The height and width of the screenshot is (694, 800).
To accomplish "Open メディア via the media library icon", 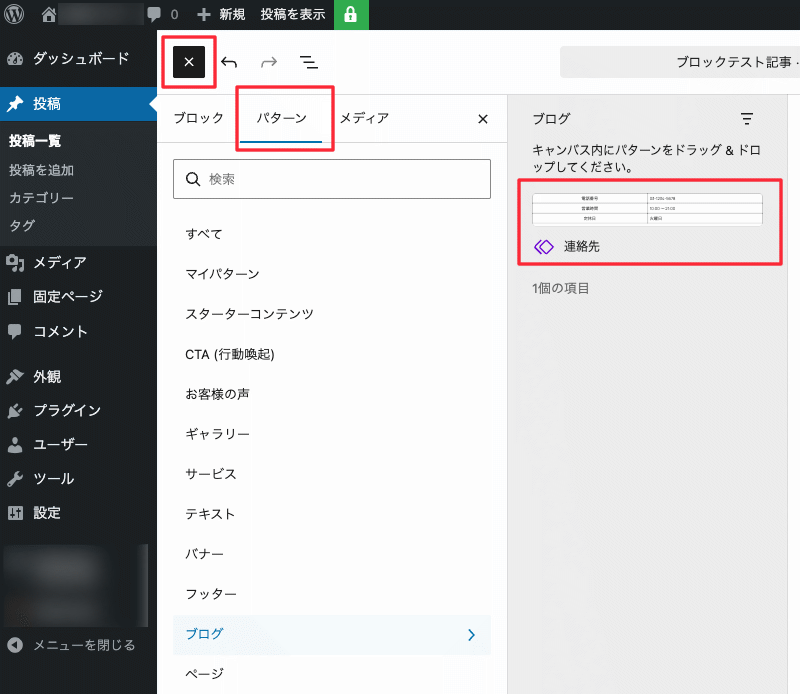I will 14,263.
